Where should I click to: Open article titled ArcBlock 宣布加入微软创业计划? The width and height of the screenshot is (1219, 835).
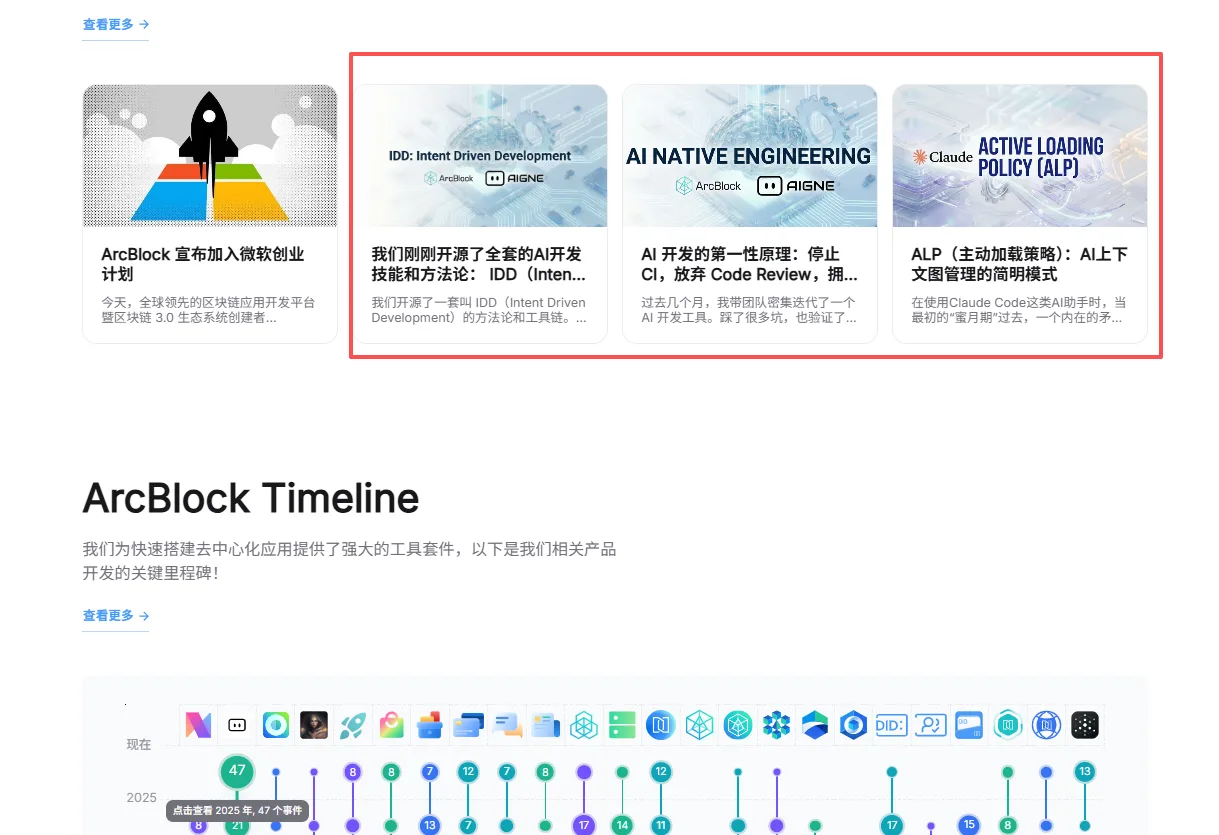tap(203, 264)
